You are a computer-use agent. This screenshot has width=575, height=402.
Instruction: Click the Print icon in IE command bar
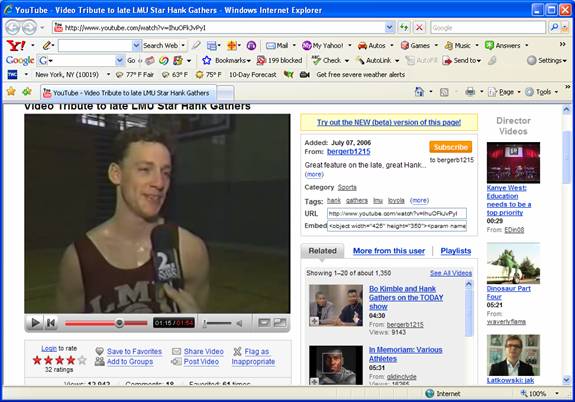470,92
